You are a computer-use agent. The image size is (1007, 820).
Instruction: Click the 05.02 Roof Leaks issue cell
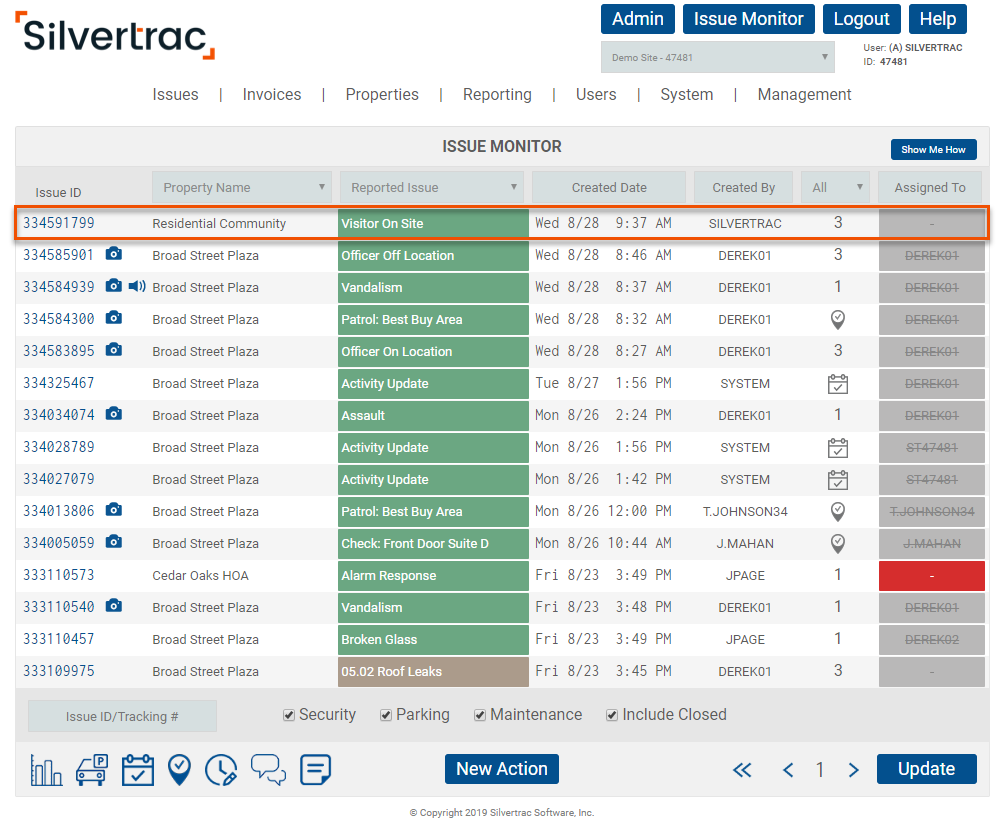point(433,672)
